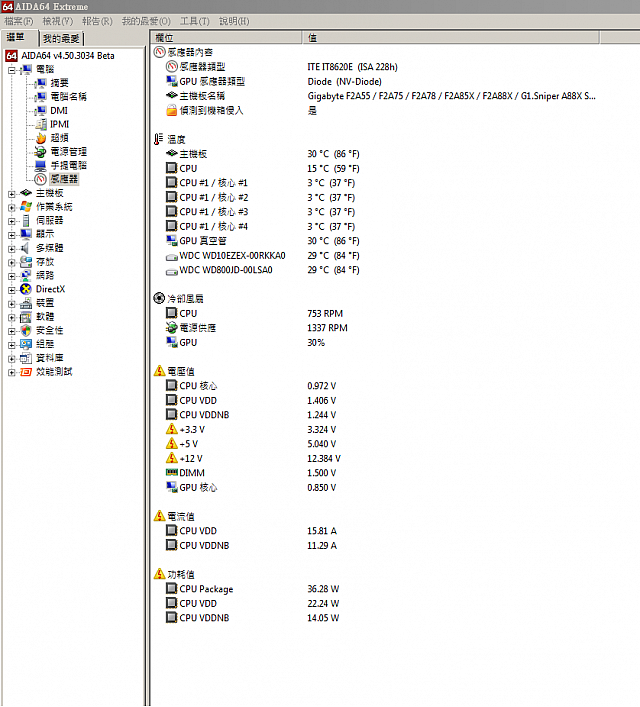Select the 主機板名稱 Gigabyte value
640x707 pixels.
coord(451,96)
